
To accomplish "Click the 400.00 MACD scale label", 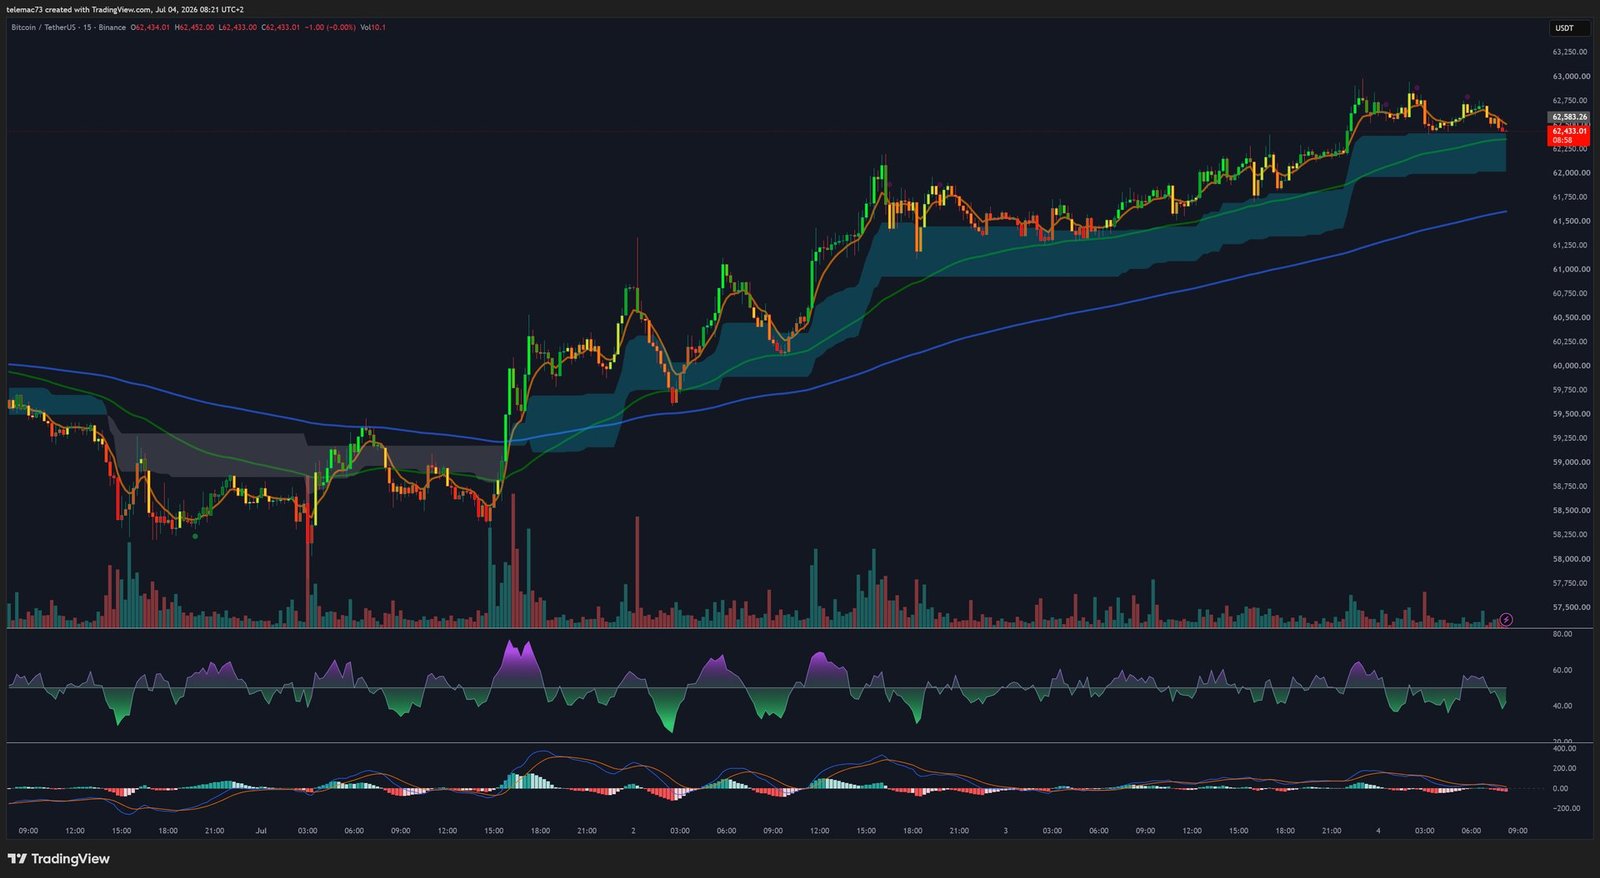I will tap(1564, 748).
